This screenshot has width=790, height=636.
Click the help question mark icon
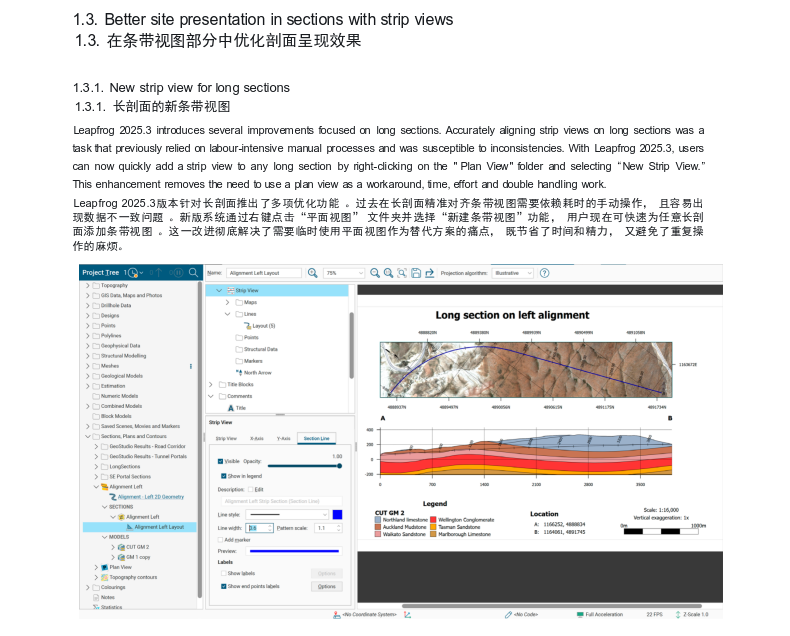545,272
